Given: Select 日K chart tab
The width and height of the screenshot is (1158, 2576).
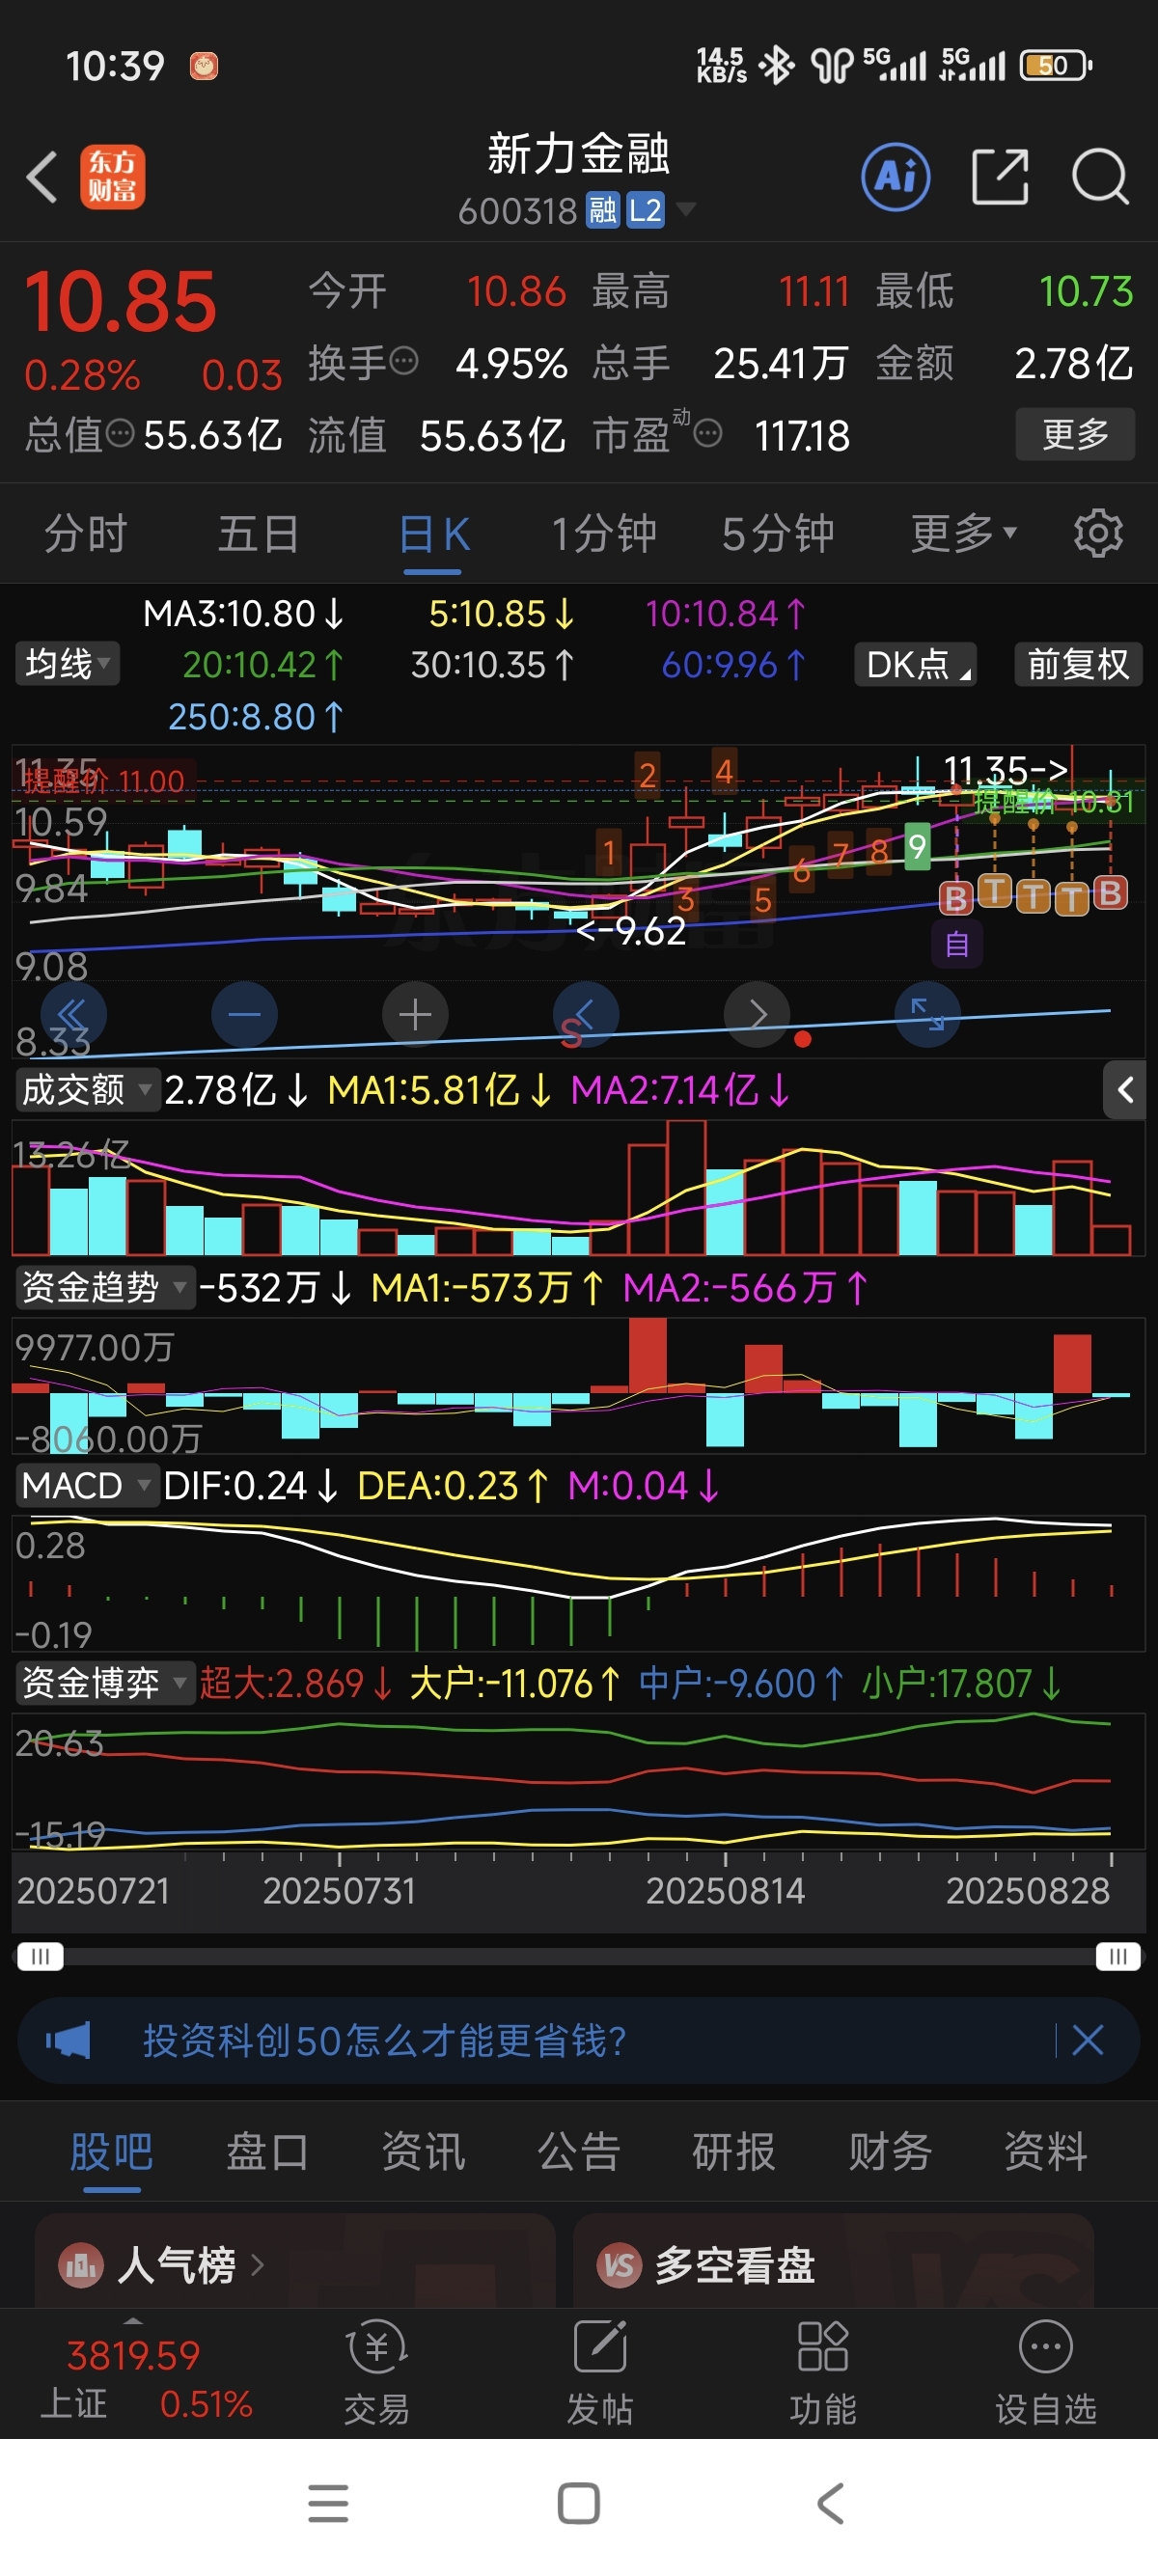Looking at the screenshot, I should click(433, 533).
